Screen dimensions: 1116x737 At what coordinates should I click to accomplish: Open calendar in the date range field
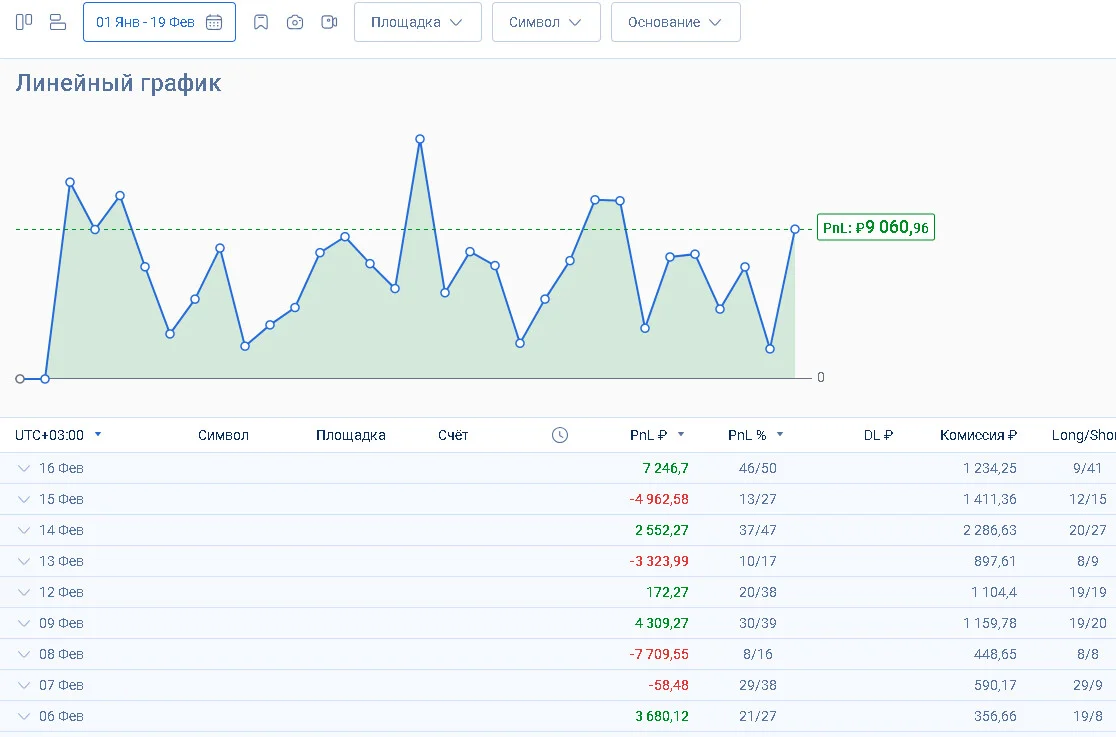pyautogui.click(x=214, y=23)
